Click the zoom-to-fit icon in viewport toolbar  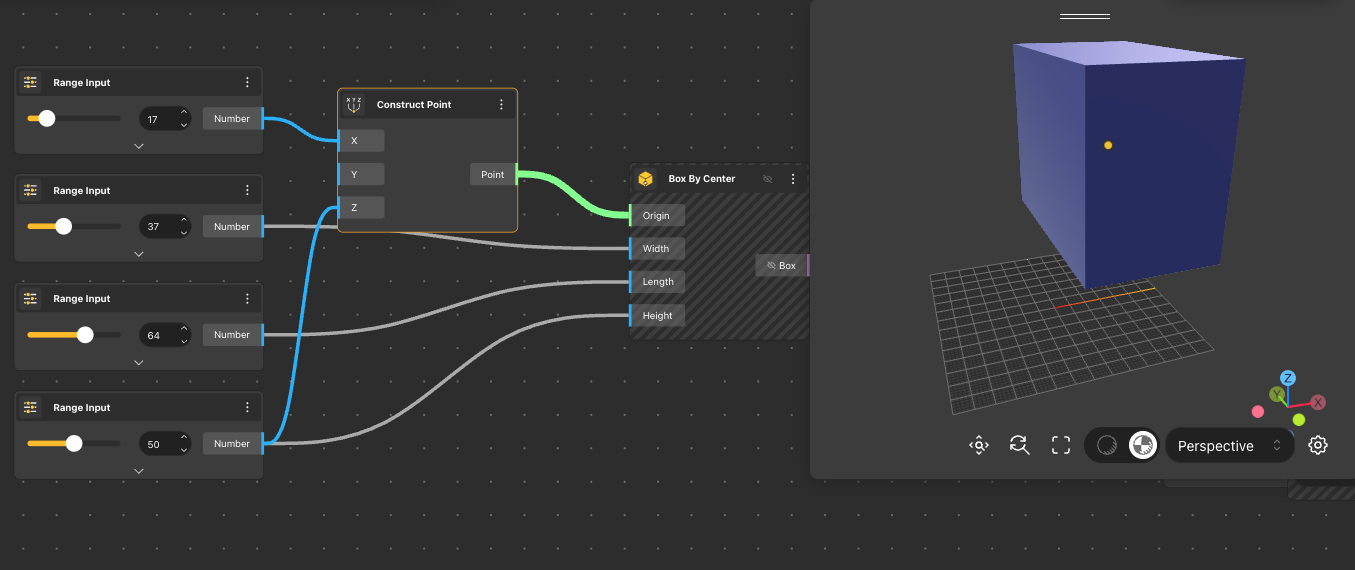coord(979,445)
